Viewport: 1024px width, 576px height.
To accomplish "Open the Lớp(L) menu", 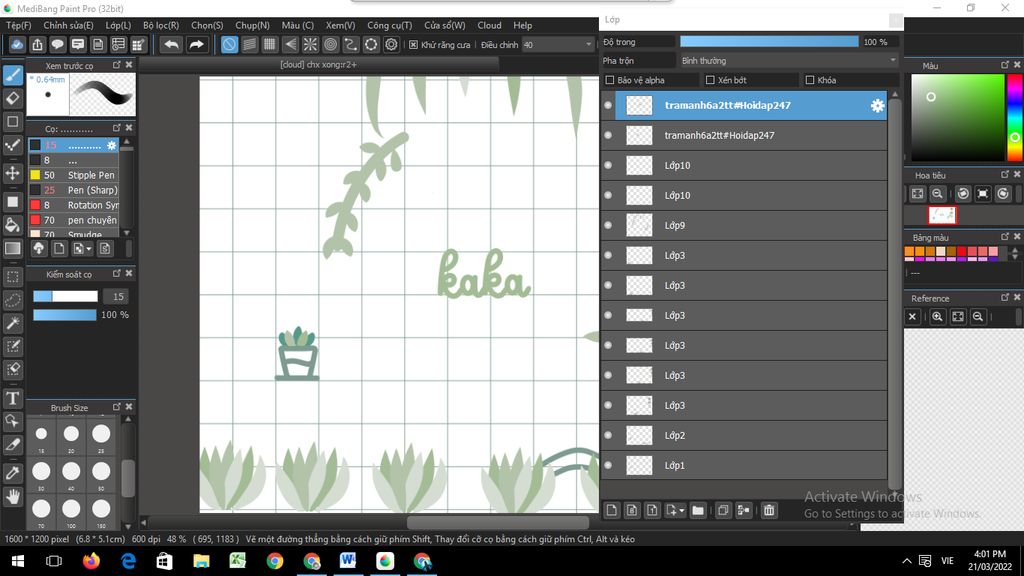I will (118, 25).
